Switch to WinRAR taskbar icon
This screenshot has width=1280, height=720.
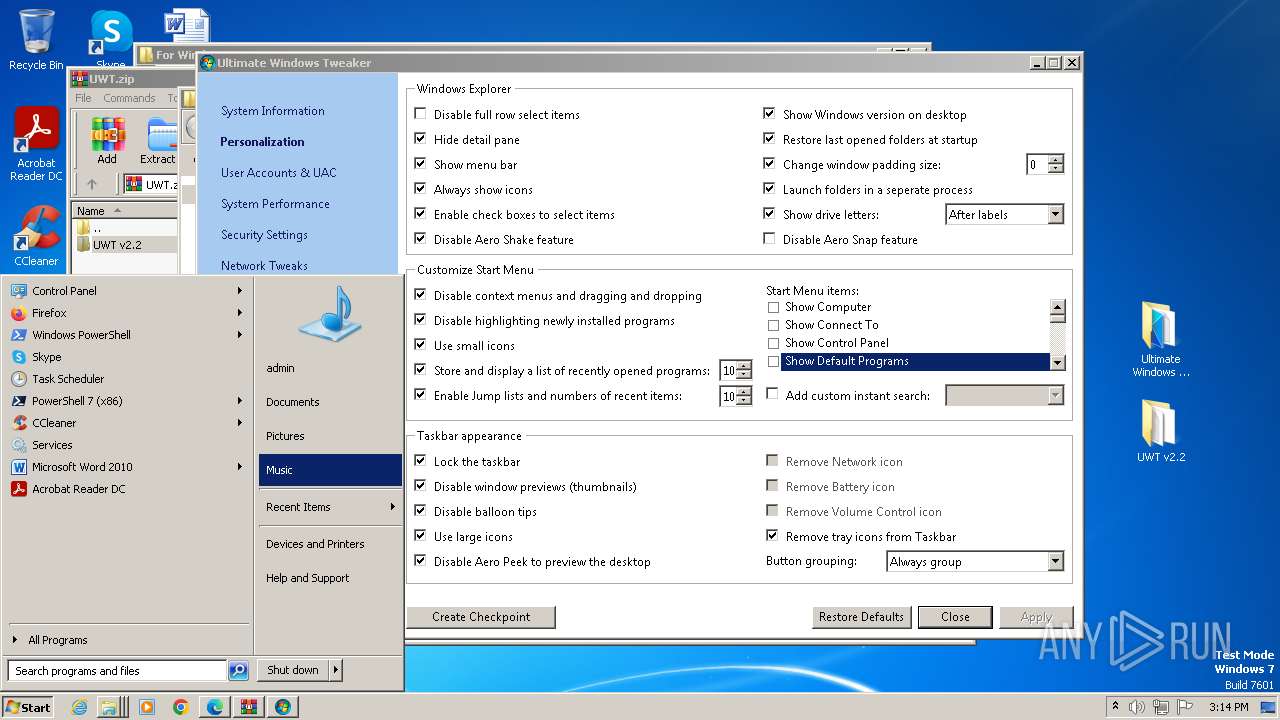(x=248, y=707)
